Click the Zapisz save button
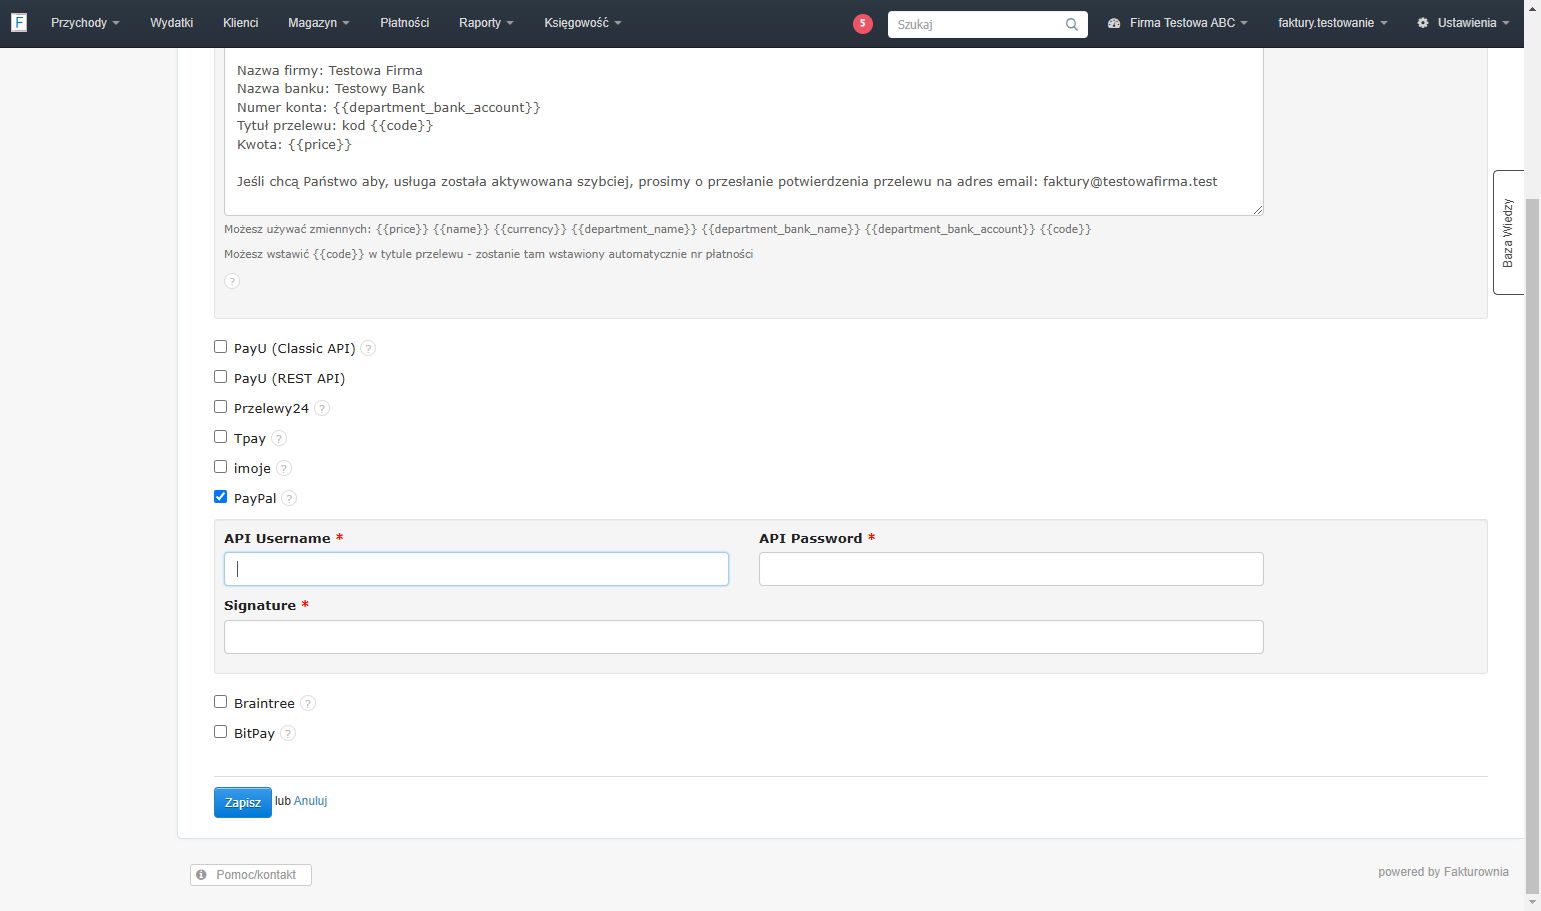The width and height of the screenshot is (1541, 911). 243,802
